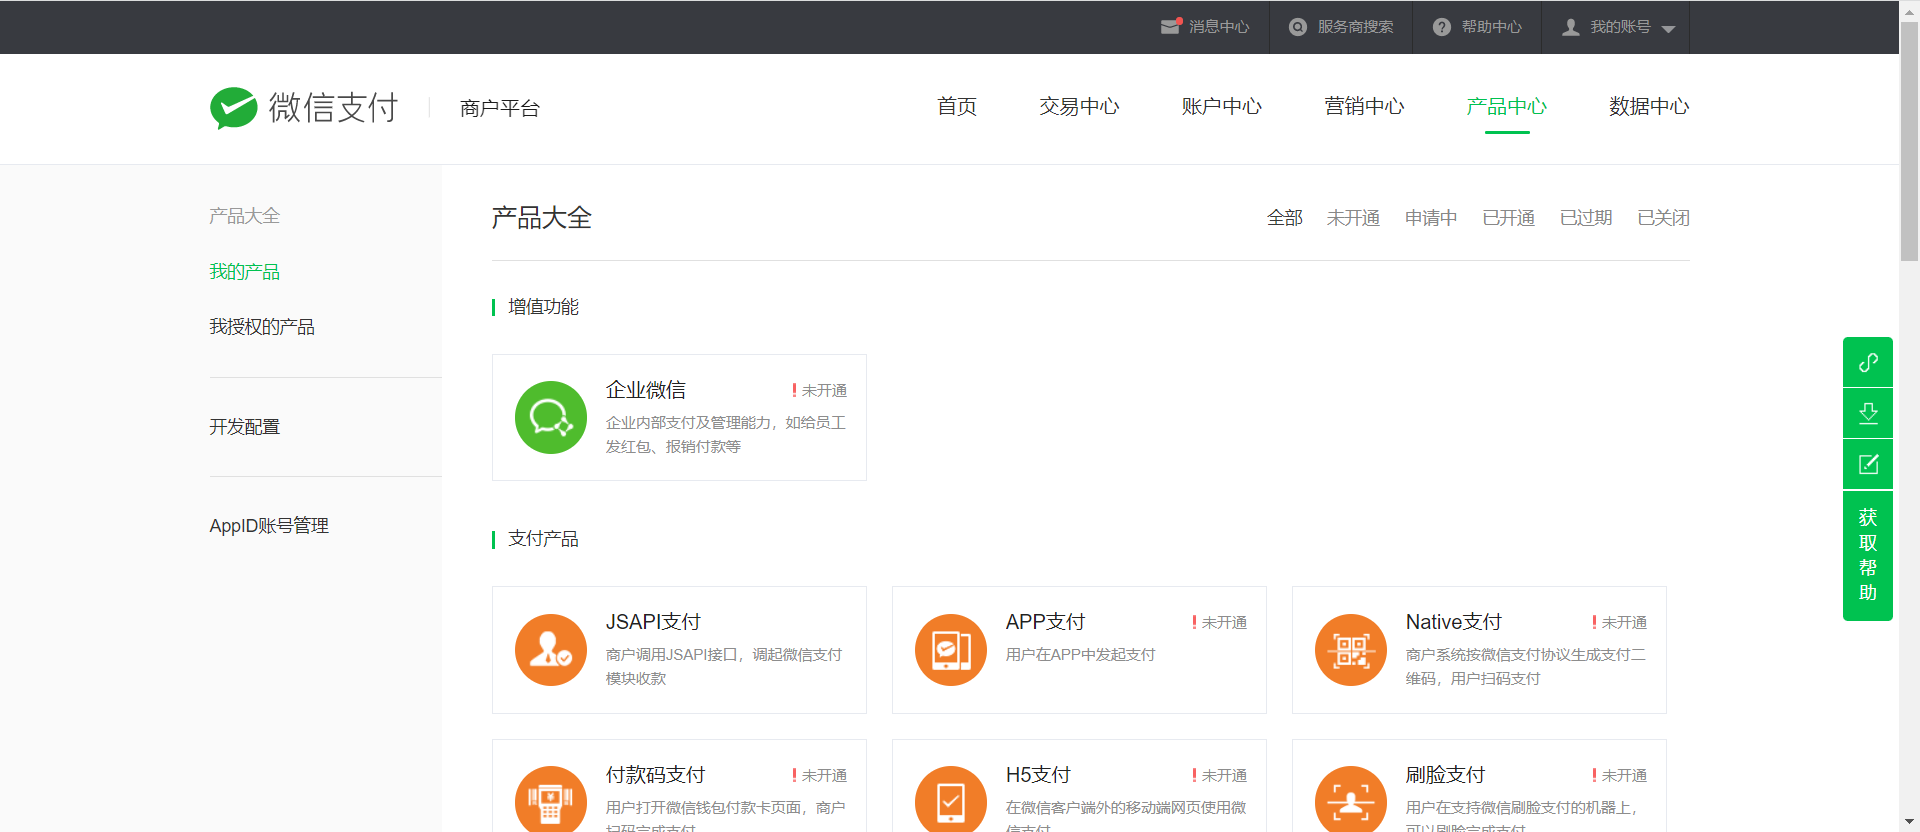Screen dimensions: 1920x832
Task: Click the my account person icon
Action: (1571, 27)
